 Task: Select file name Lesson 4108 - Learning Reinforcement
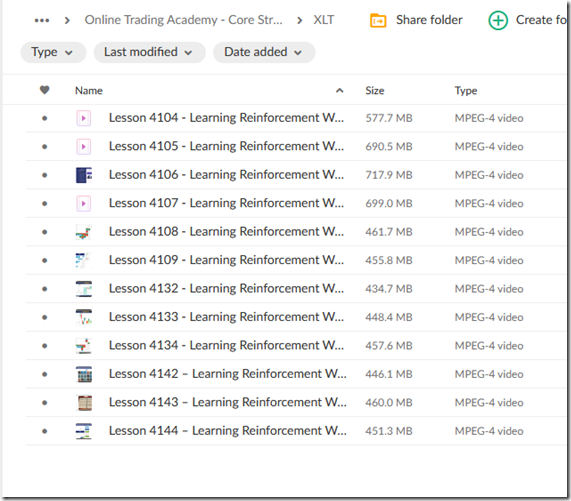click(226, 232)
